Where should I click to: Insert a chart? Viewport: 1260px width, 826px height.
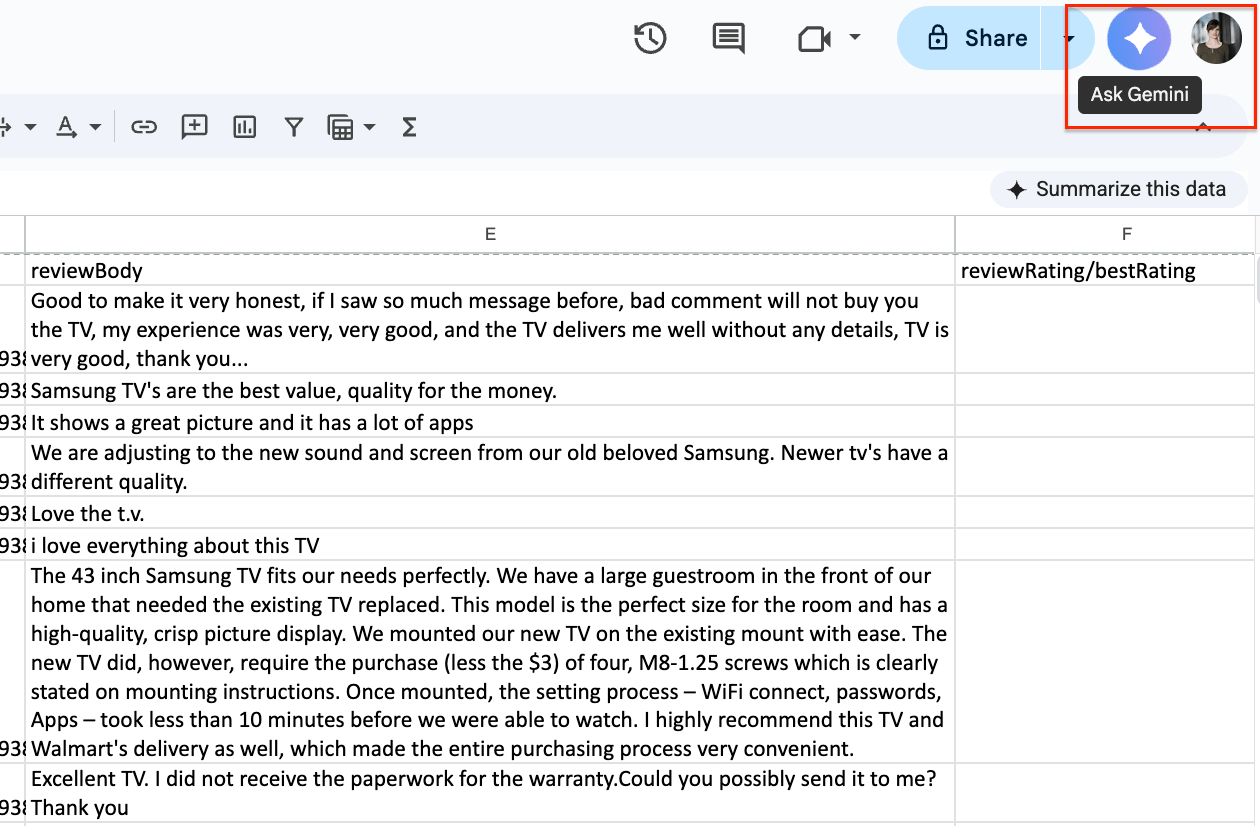(x=244, y=127)
